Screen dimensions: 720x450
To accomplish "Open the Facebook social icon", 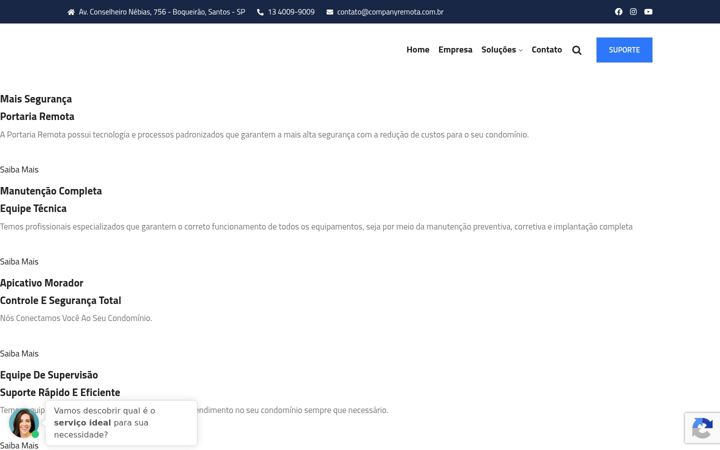I will pyautogui.click(x=619, y=12).
